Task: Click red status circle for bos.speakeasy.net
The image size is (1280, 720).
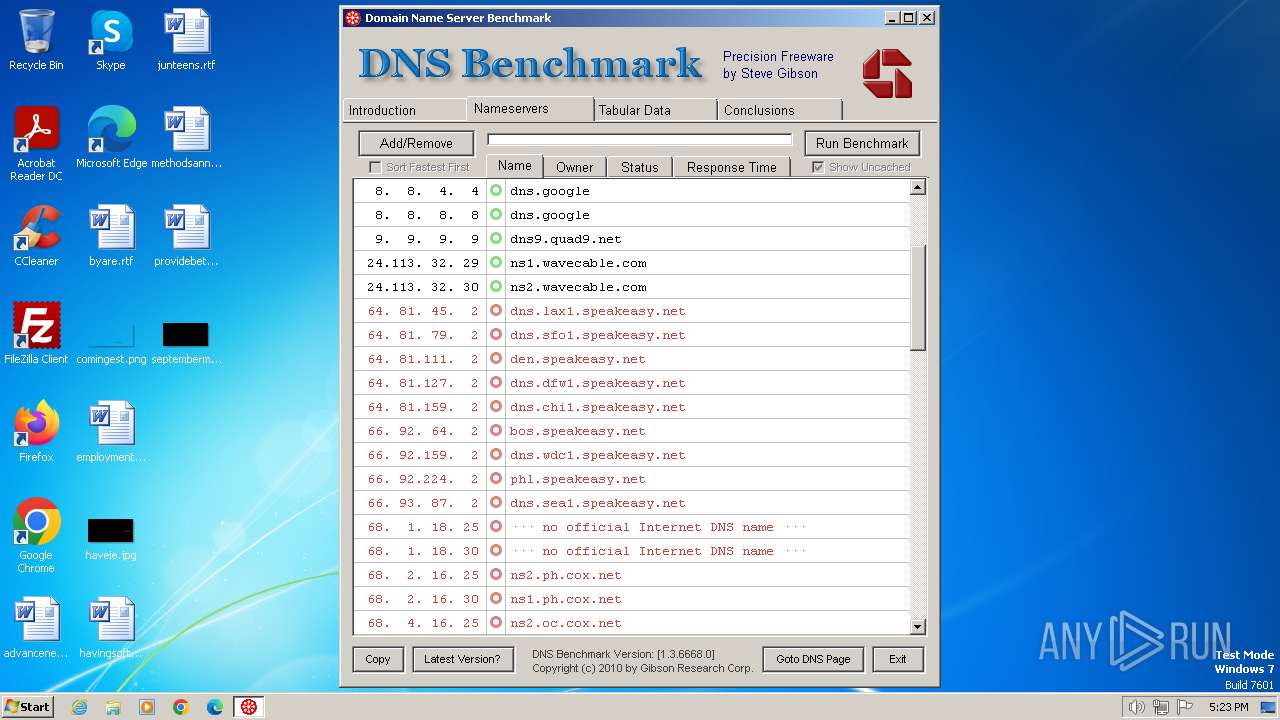Action: (496, 430)
